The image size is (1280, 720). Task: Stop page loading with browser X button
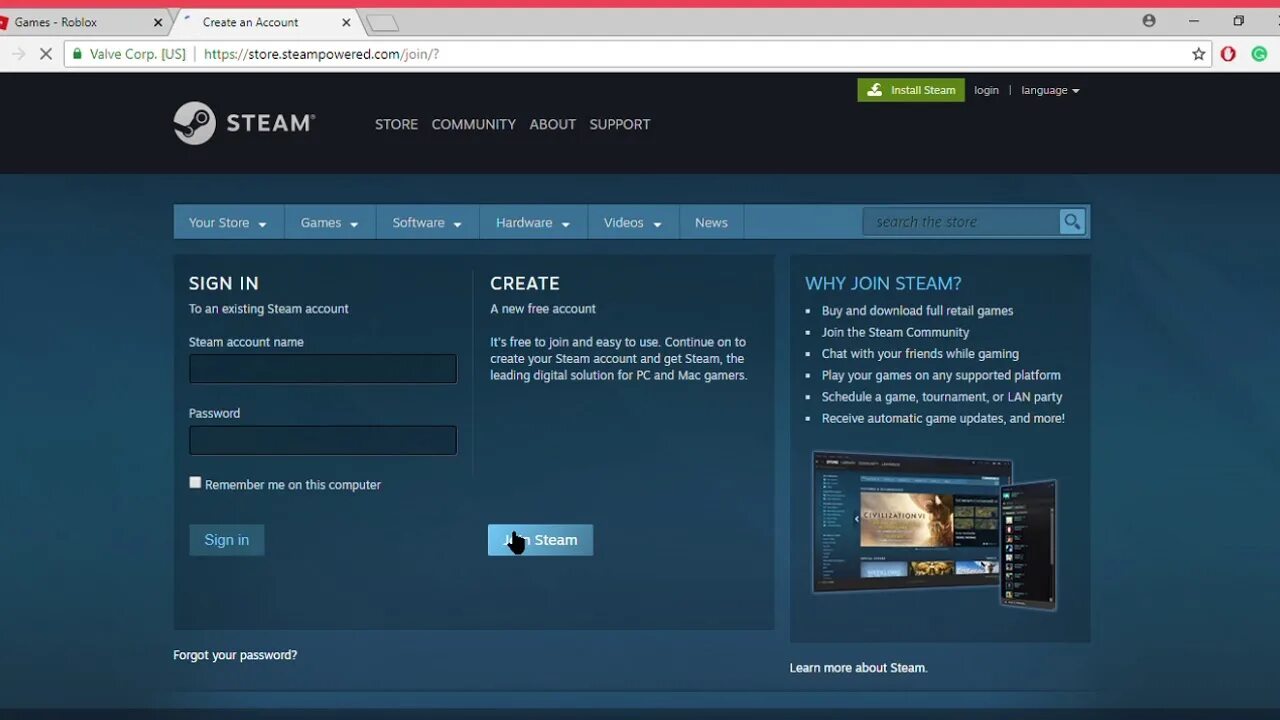tap(45, 54)
